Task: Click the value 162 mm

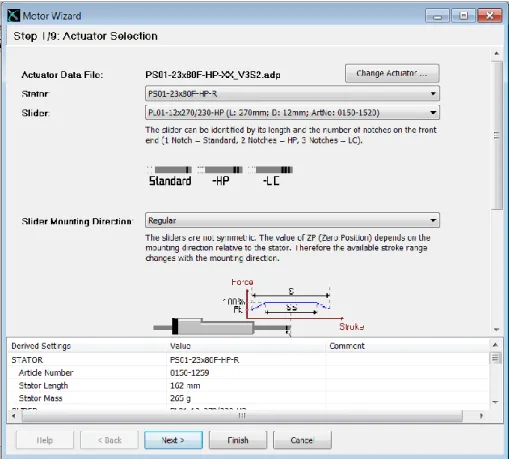Action: (x=185, y=386)
